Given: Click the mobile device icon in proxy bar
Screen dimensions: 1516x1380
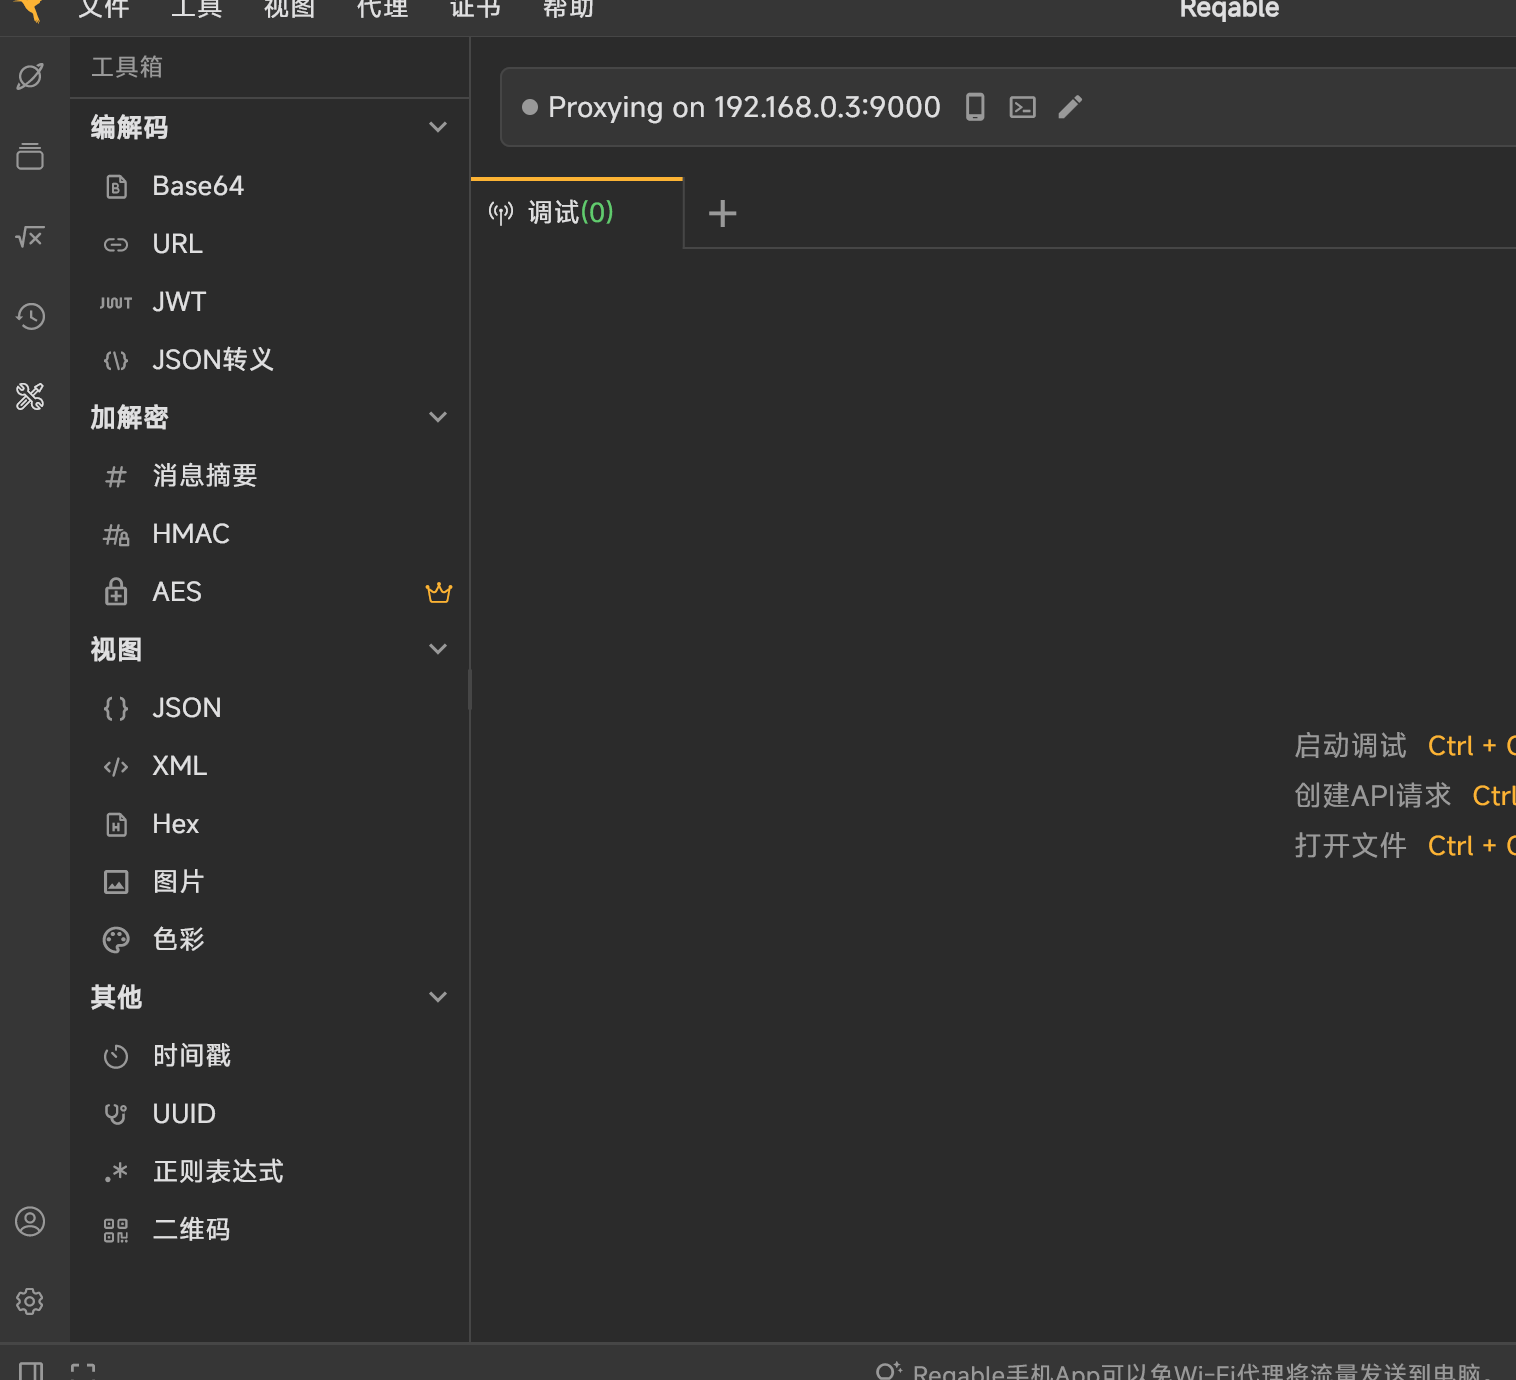Looking at the screenshot, I should [974, 107].
